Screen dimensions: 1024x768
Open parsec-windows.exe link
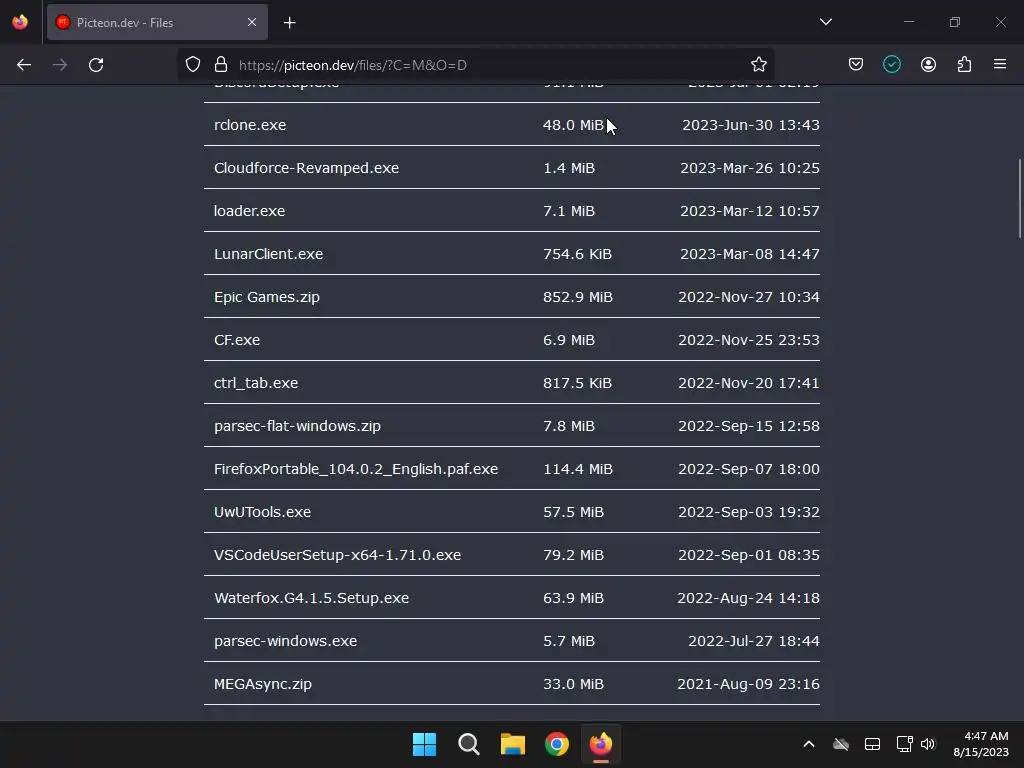coord(285,641)
